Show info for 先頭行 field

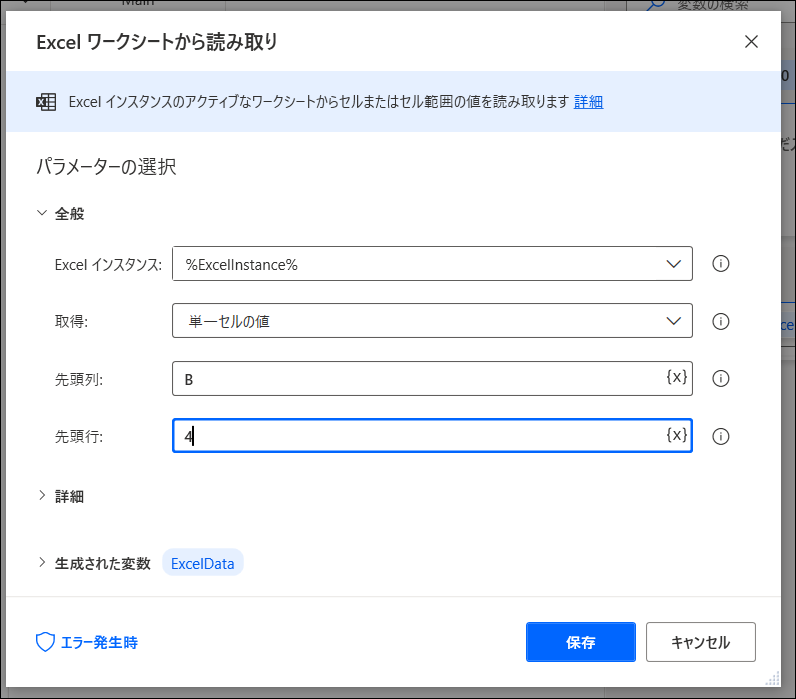[x=720, y=437]
